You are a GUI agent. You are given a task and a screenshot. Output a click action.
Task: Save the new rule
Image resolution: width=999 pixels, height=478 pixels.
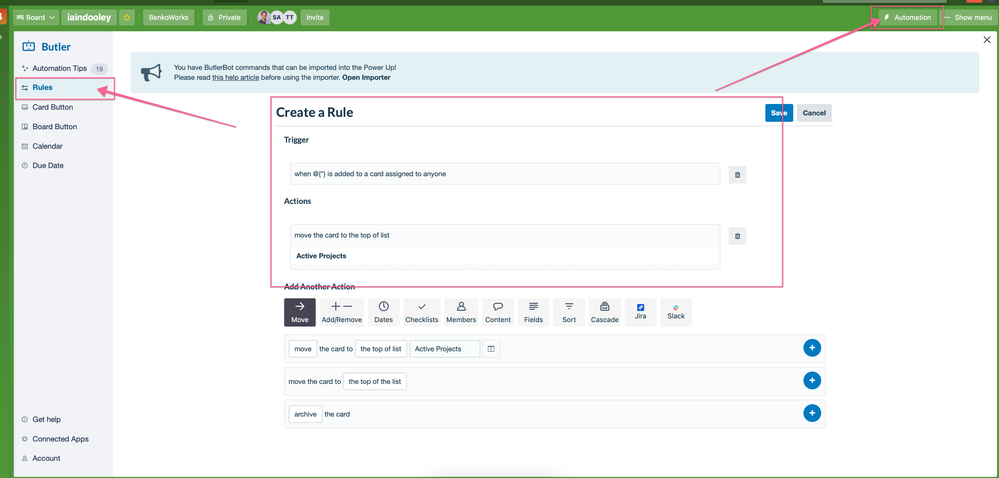[779, 113]
